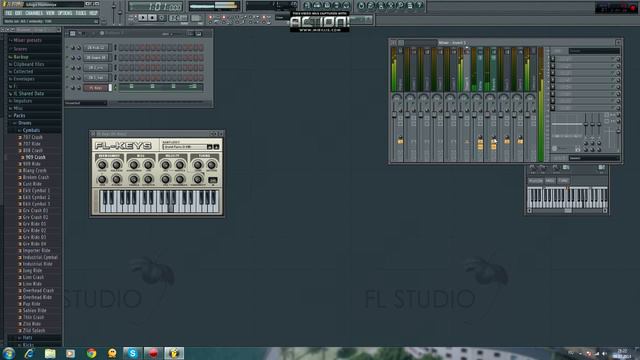
Task: Select the Industrial Cymbal sample
Action: tap(40, 258)
